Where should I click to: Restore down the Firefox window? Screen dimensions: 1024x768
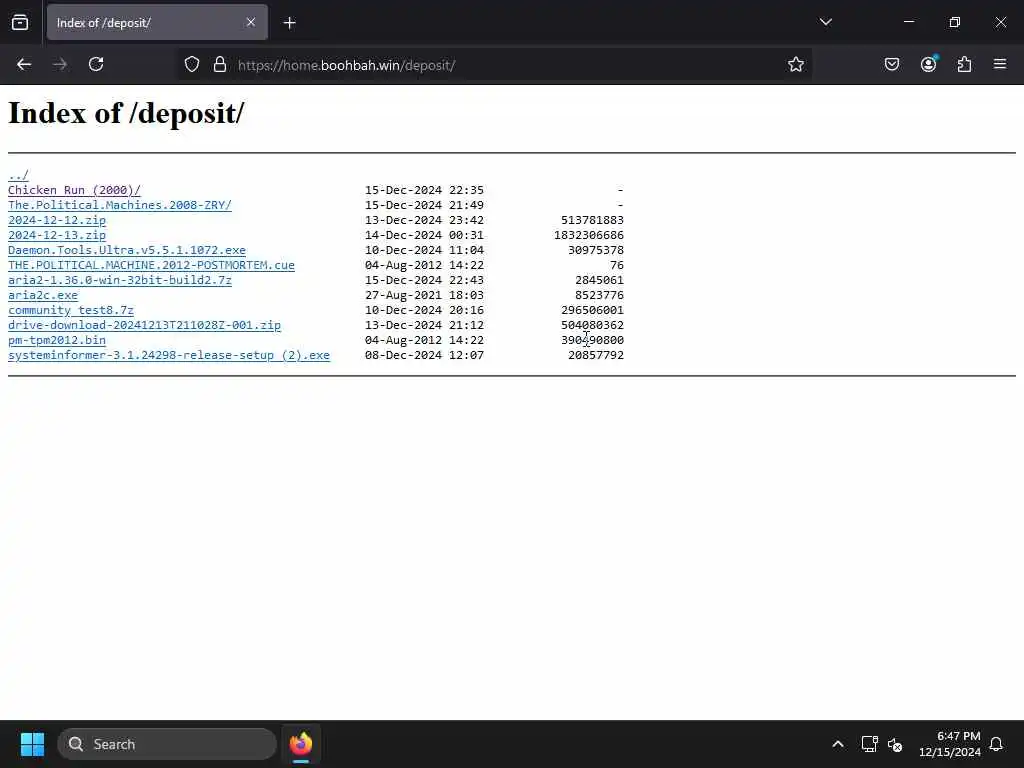[x=955, y=22]
